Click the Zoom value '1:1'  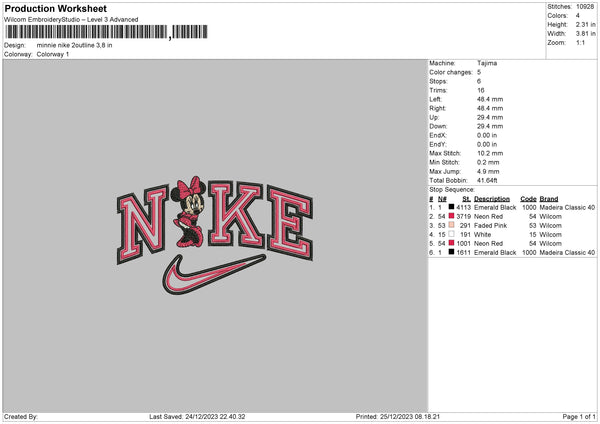click(x=580, y=42)
